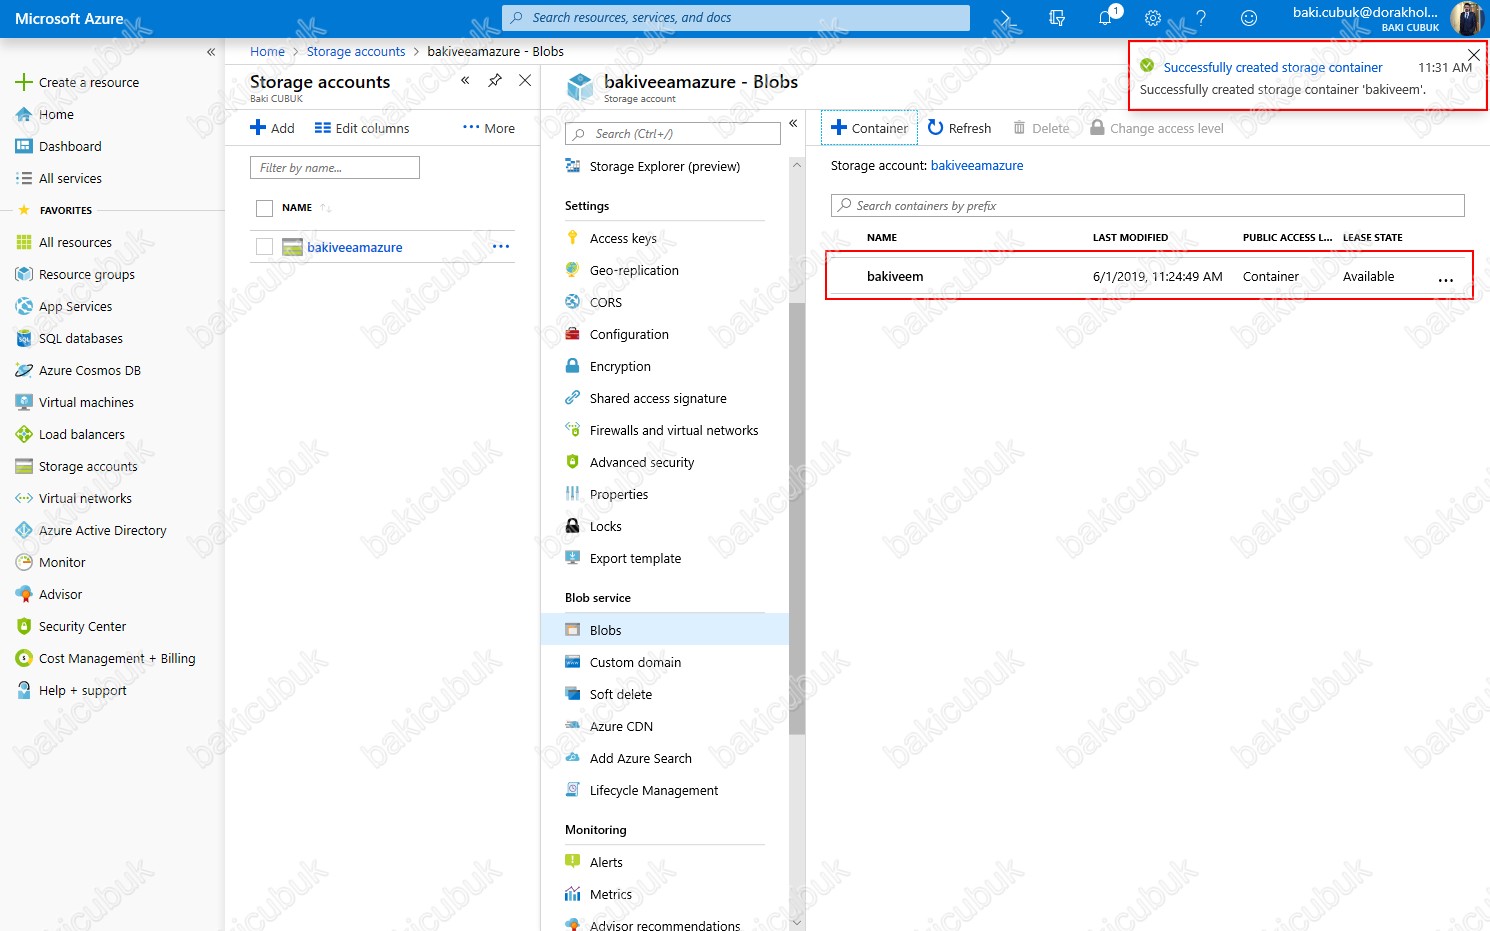
Task: Click Edit columns in Storage accounts
Action: pyautogui.click(x=362, y=128)
